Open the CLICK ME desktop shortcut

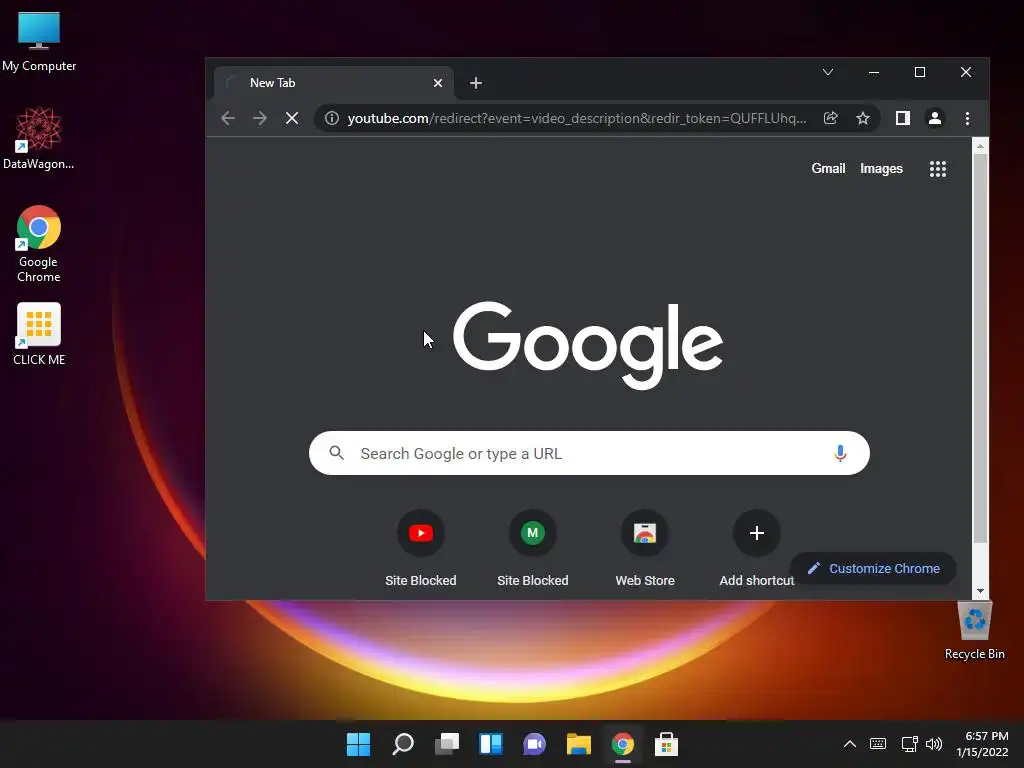pyautogui.click(x=39, y=334)
